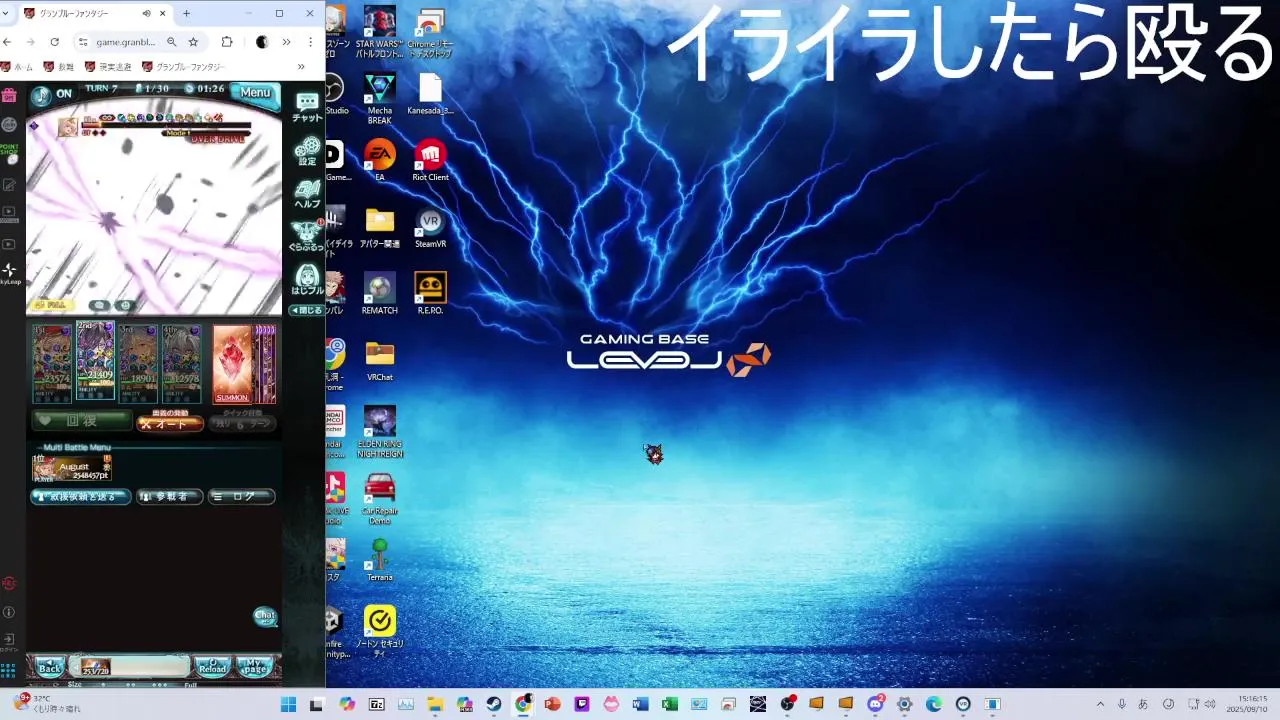Click the SkyLeap icon in left sidebar

(9, 273)
